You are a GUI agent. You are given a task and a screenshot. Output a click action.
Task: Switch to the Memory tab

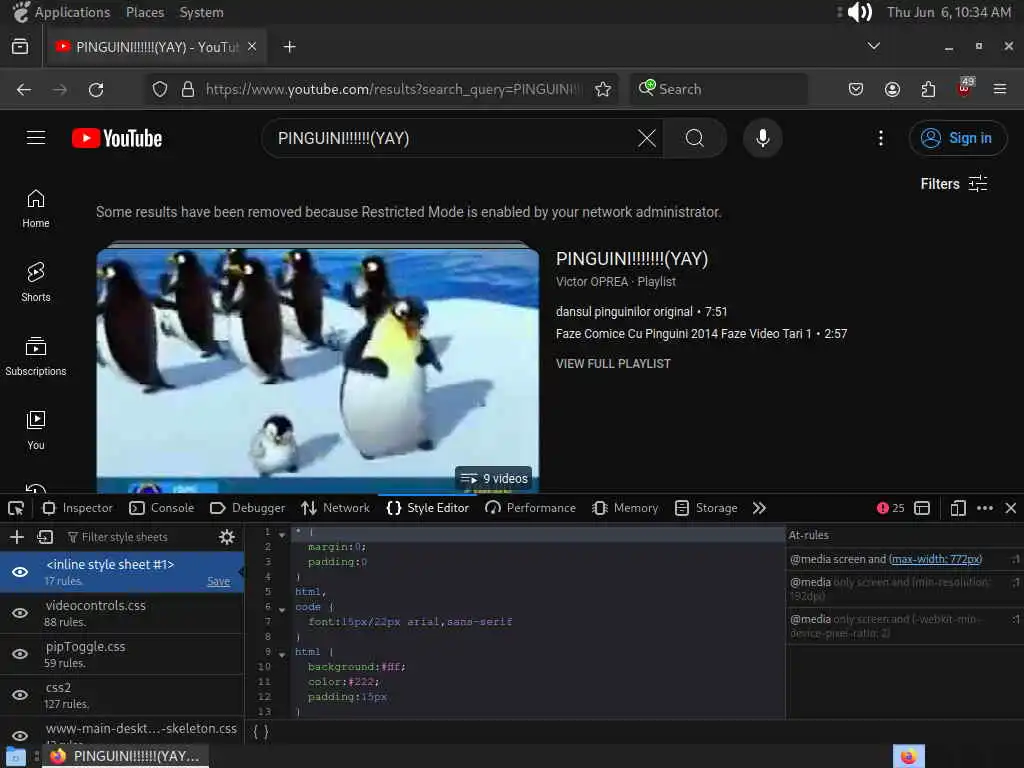click(x=625, y=508)
